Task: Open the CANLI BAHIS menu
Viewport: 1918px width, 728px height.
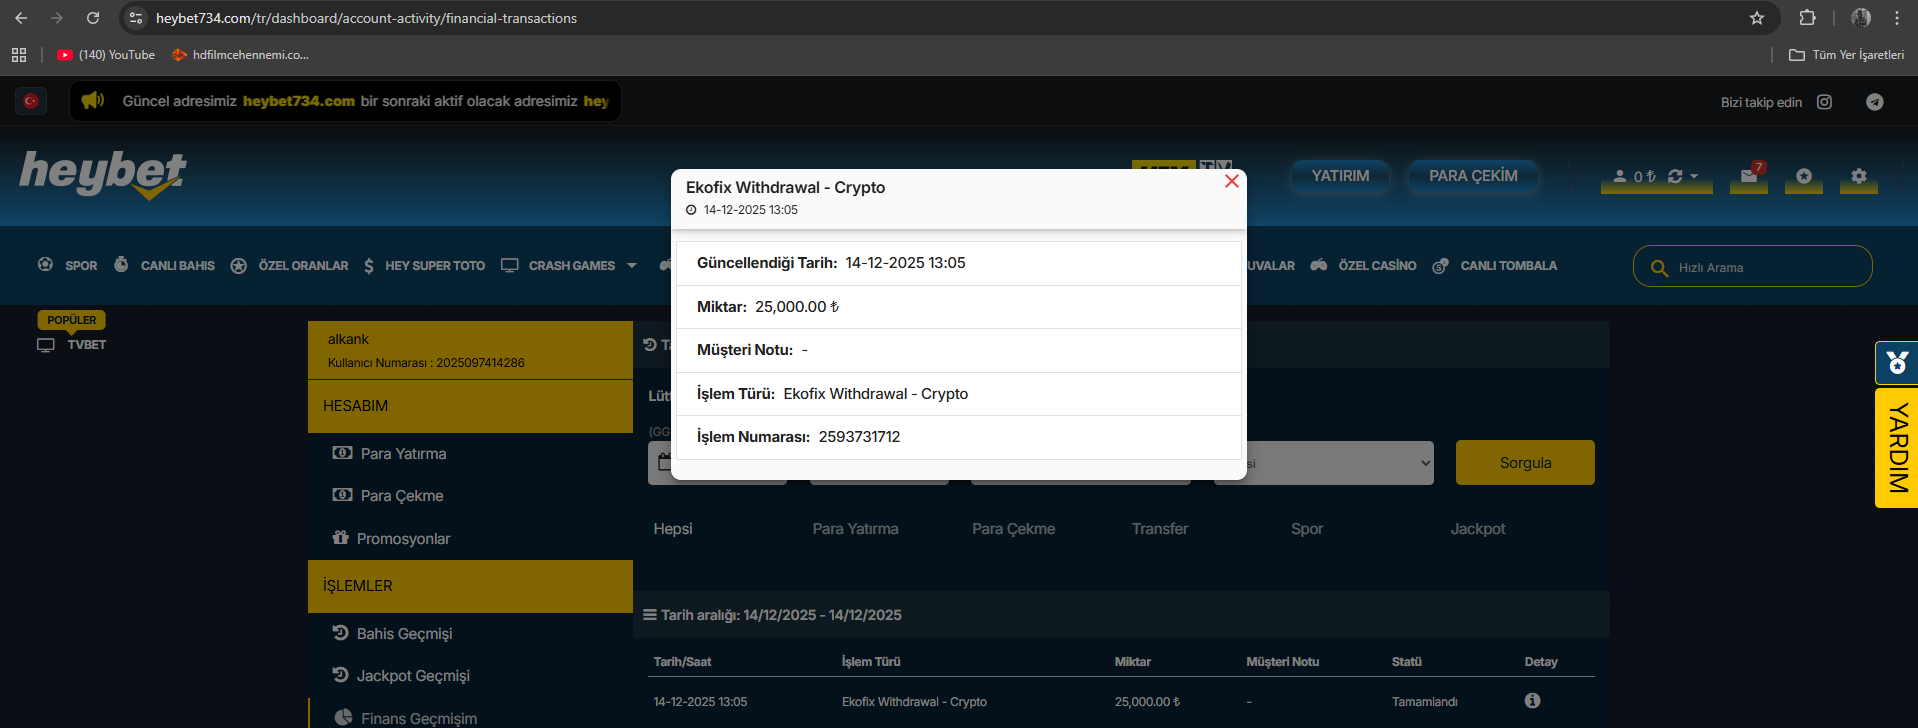Action: (164, 265)
